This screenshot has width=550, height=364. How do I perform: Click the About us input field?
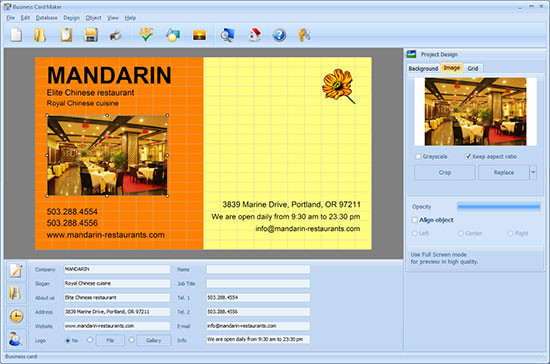(x=117, y=298)
